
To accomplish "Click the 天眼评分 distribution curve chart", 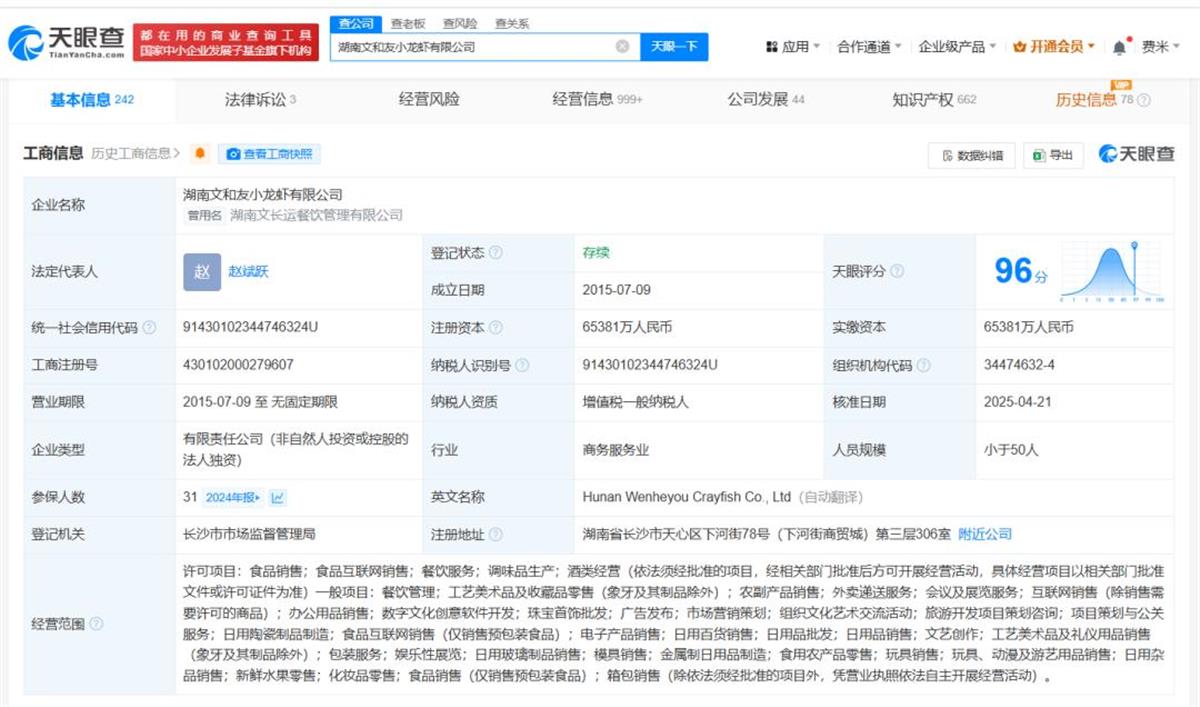I will coord(1111,271).
